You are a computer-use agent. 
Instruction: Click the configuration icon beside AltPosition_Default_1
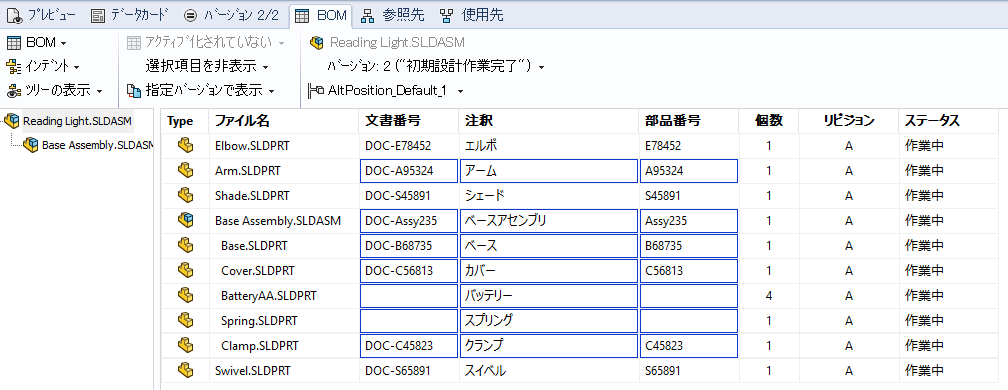tap(316, 91)
